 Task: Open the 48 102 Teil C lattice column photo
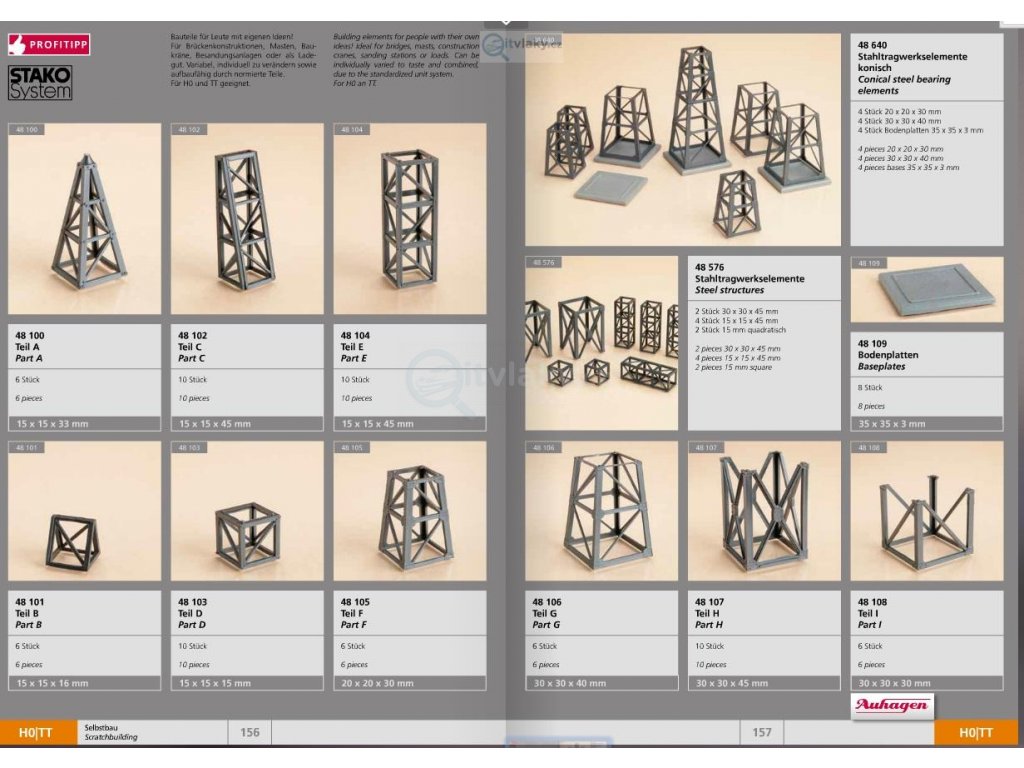[x=247, y=219]
